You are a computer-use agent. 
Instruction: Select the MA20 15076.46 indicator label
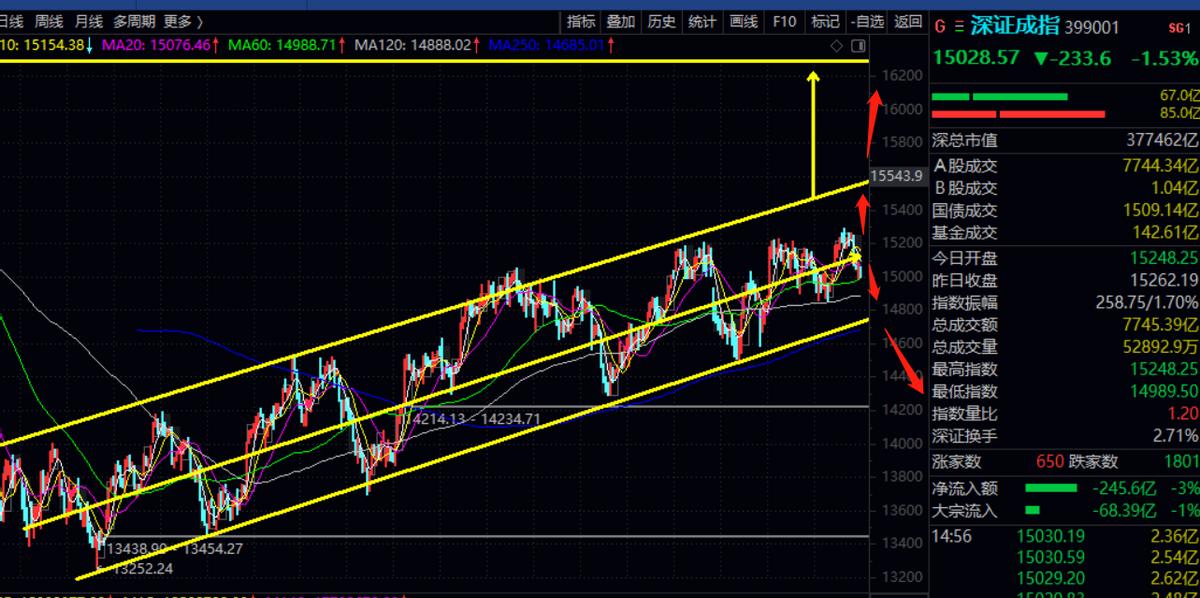tap(157, 45)
